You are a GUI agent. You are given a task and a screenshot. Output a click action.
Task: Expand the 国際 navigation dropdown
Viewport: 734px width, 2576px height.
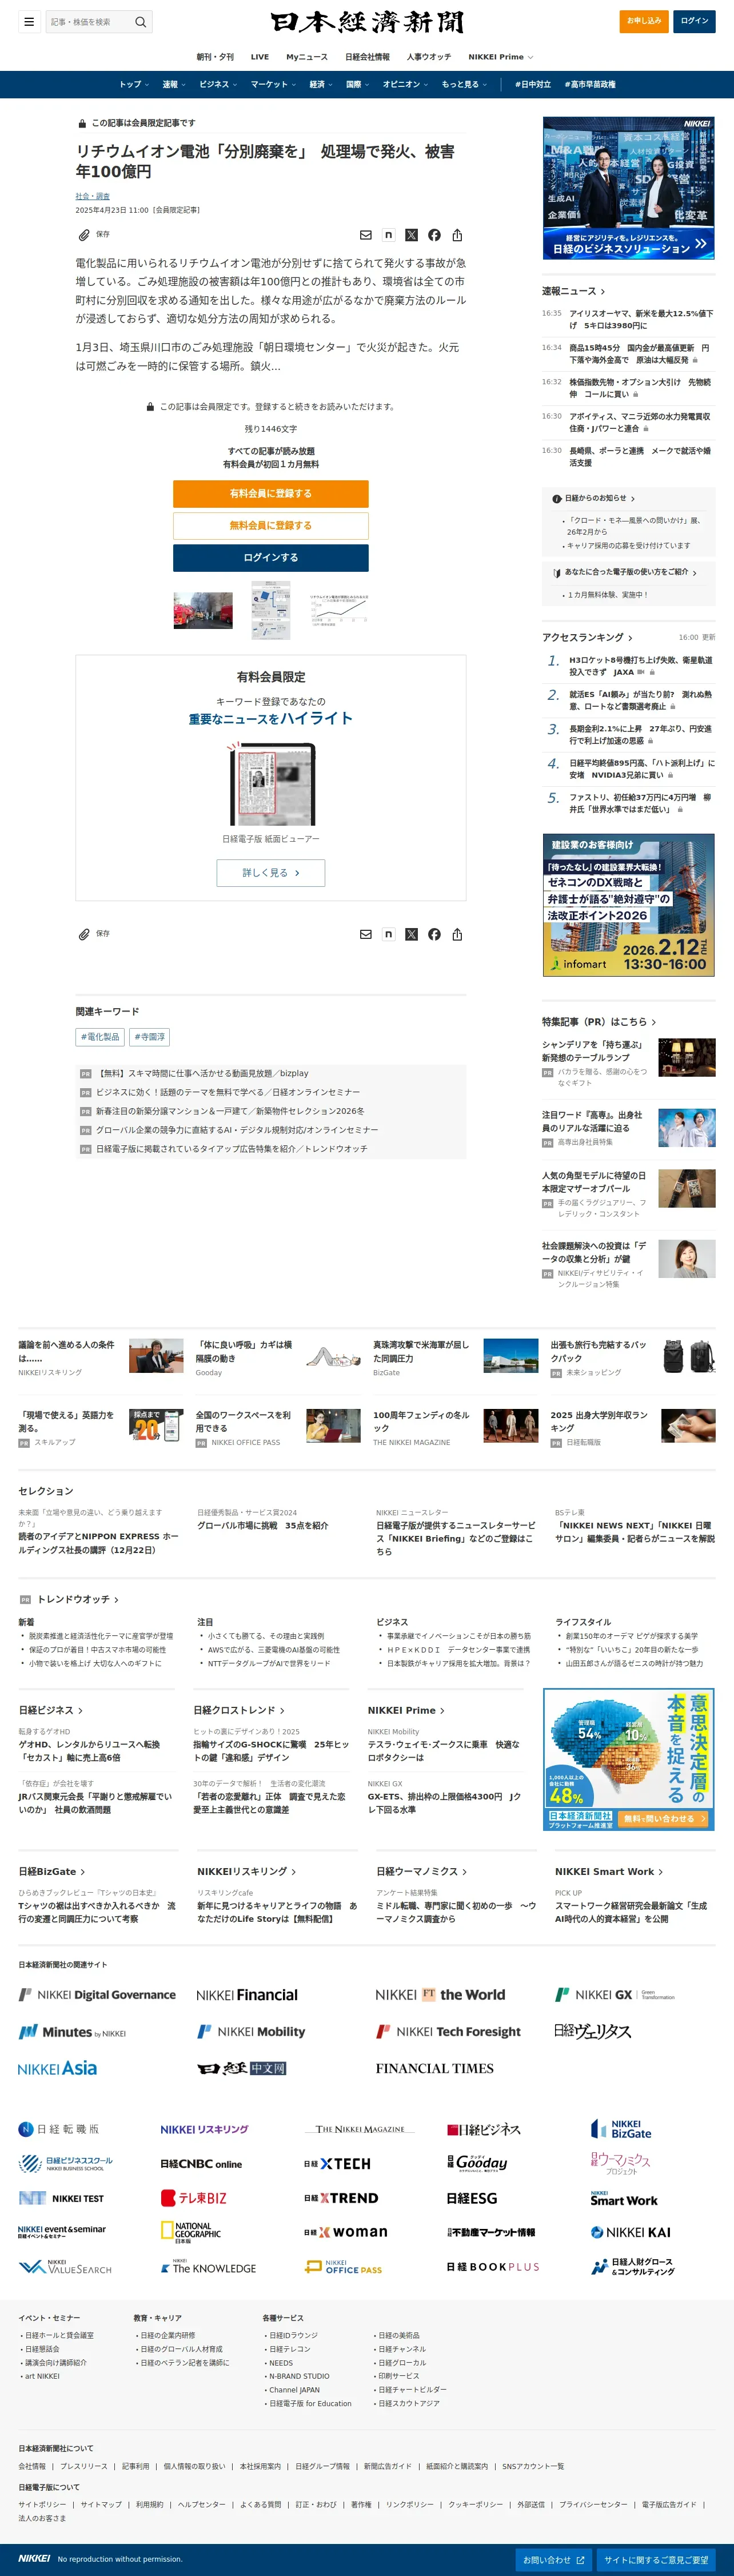[x=358, y=84]
